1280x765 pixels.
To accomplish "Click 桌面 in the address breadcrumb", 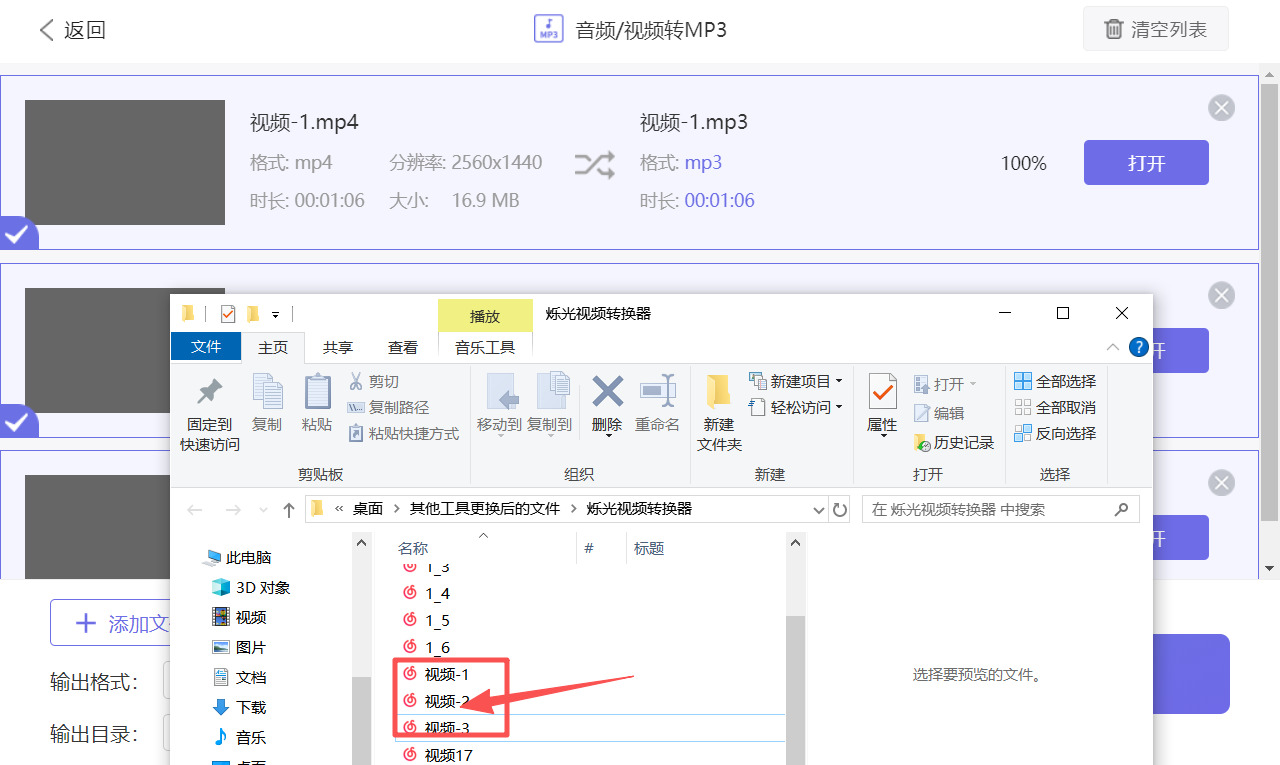I will tap(368, 509).
